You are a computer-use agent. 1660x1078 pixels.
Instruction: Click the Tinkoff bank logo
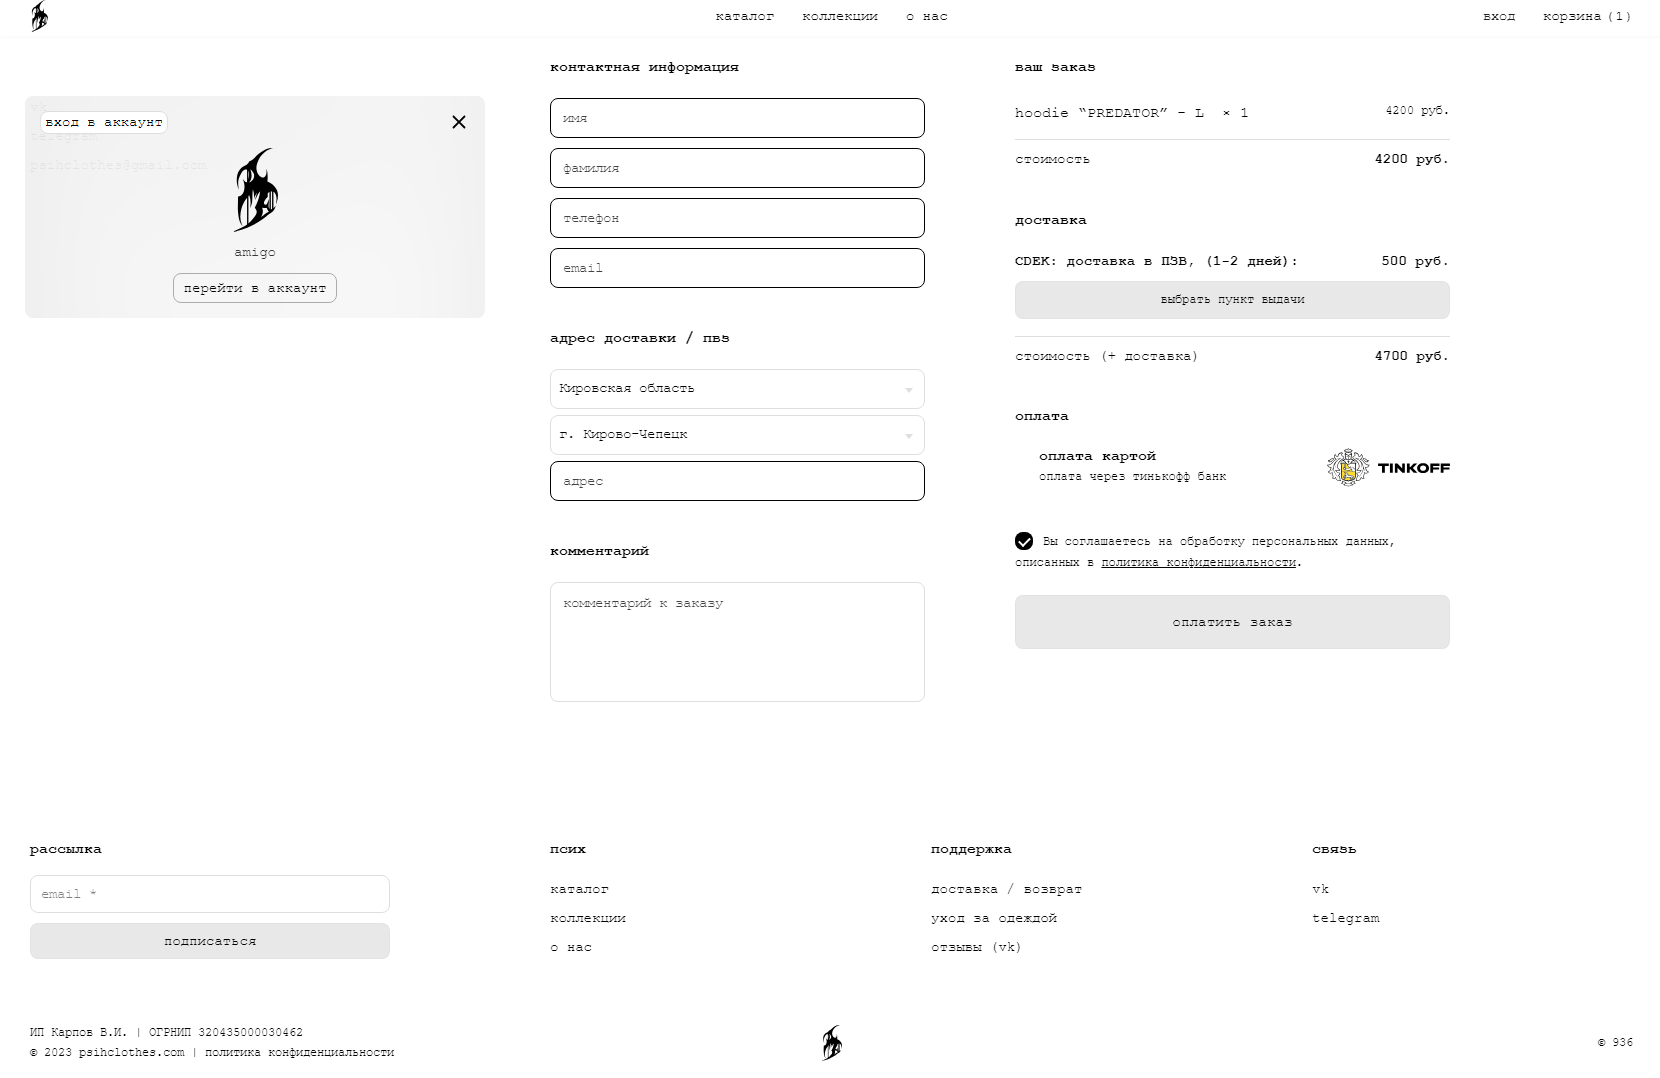pyautogui.click(x=1388, y=468)
